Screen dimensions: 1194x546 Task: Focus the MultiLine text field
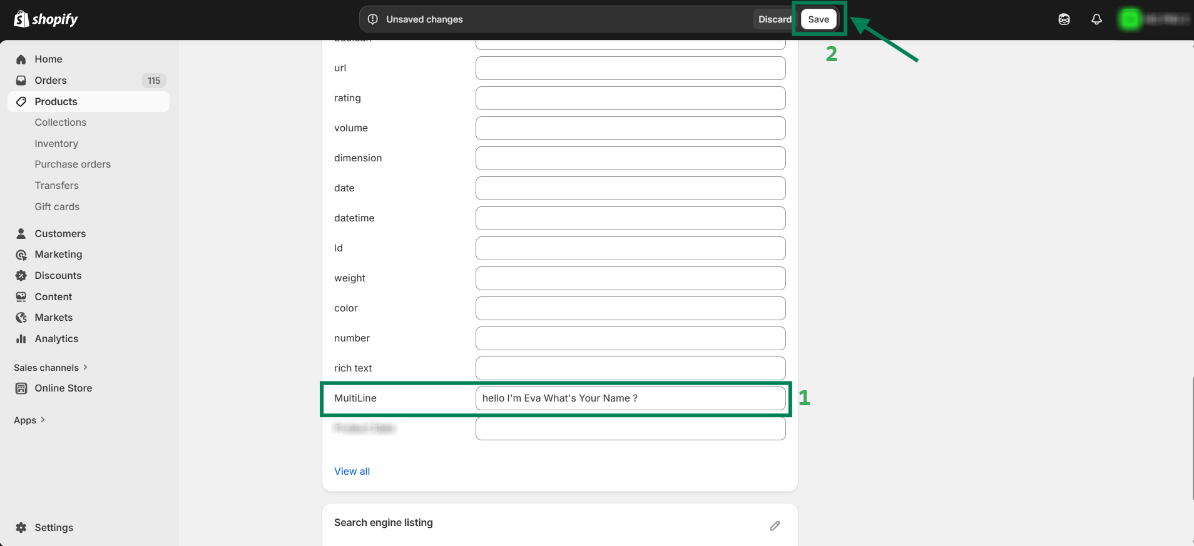630,398
